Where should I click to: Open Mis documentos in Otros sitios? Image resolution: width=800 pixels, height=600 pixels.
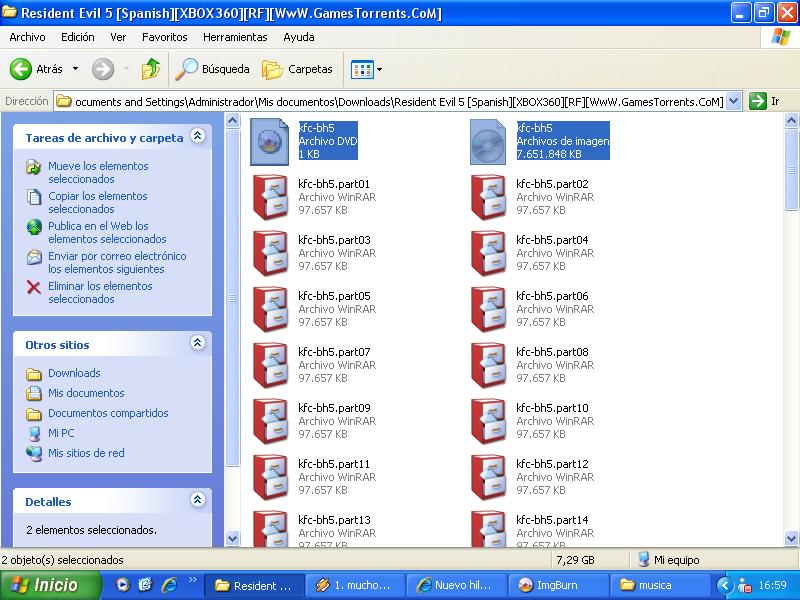[x=86, y=393]
